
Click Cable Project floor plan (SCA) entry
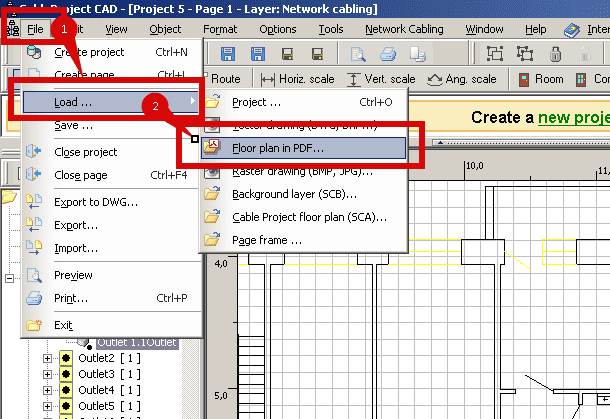click(309, 217)
